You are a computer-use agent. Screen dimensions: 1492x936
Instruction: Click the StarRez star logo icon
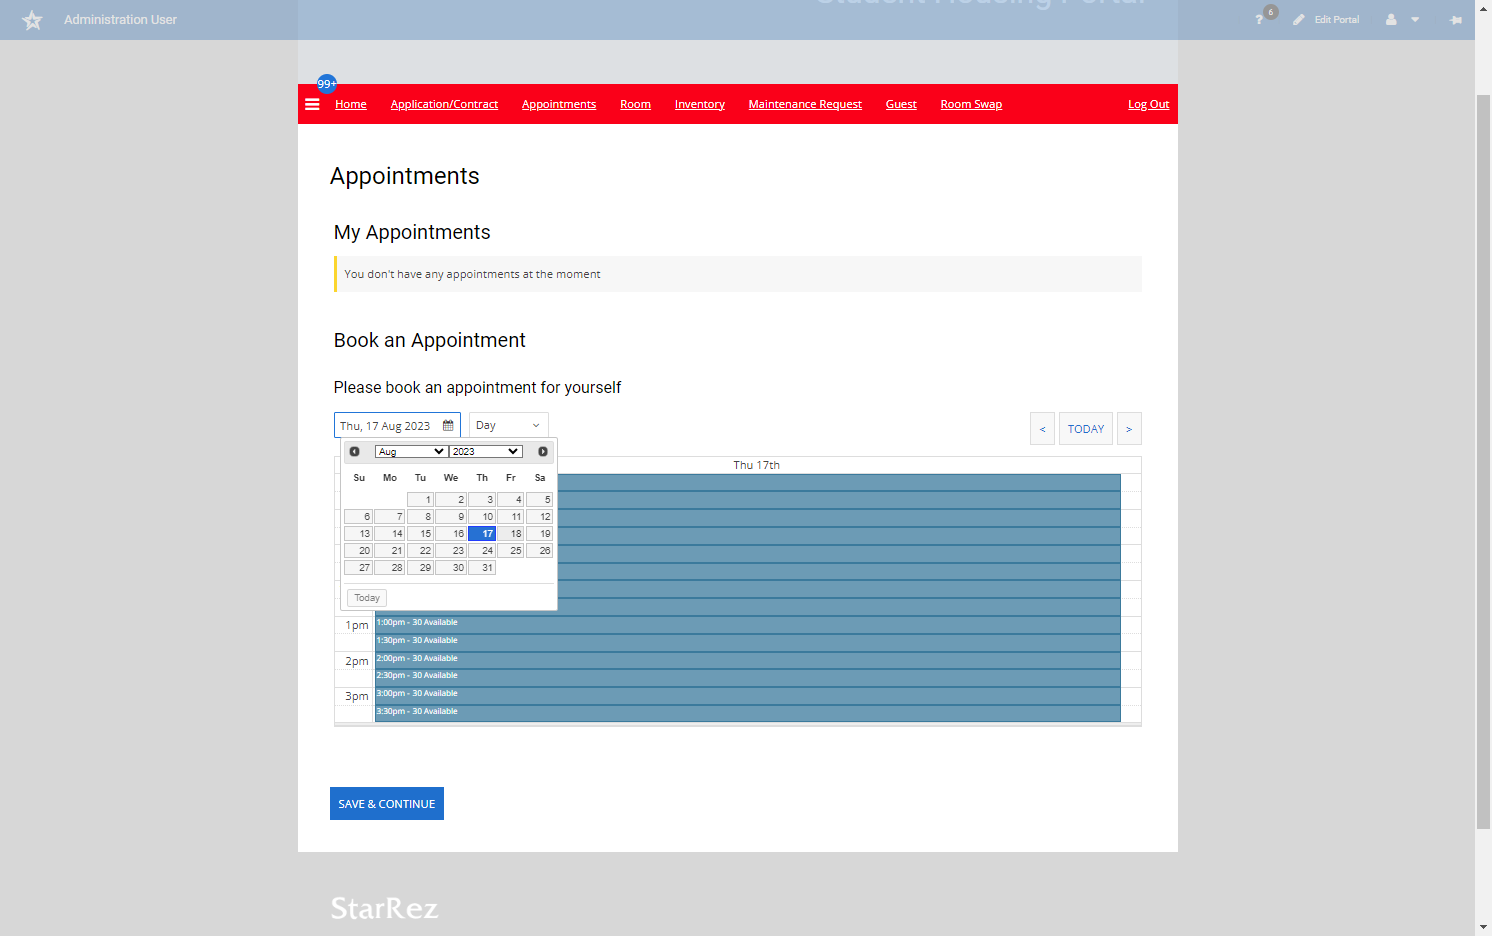coord(33,20)
